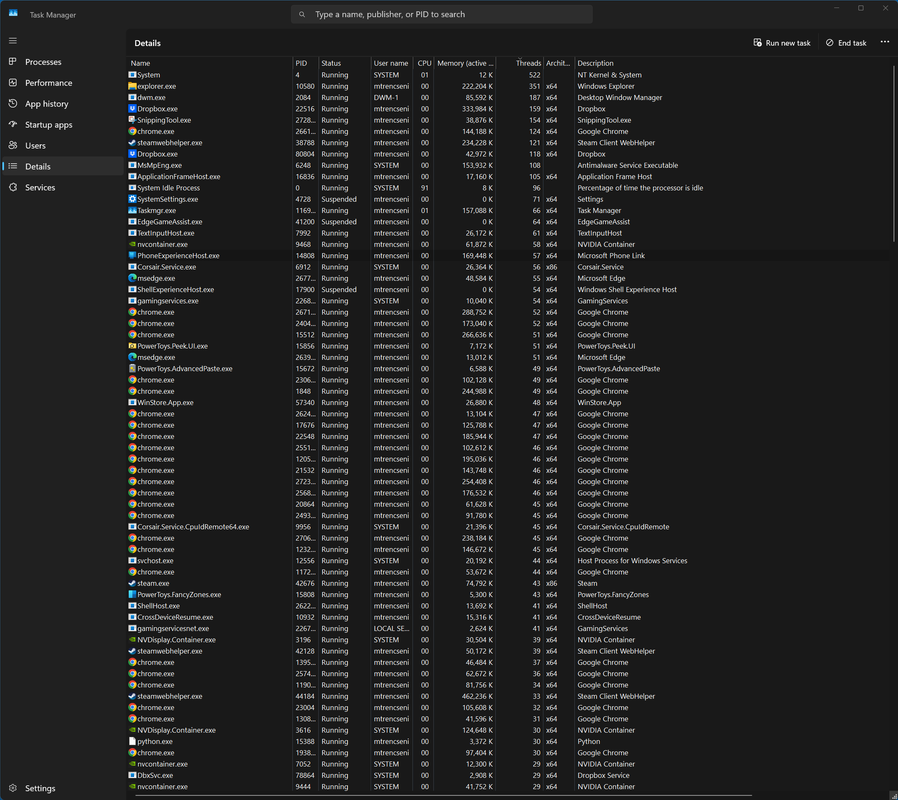Click the search magnifier icon
The height and width of the screenshot is (800, 898).
(x=302, y=14)
